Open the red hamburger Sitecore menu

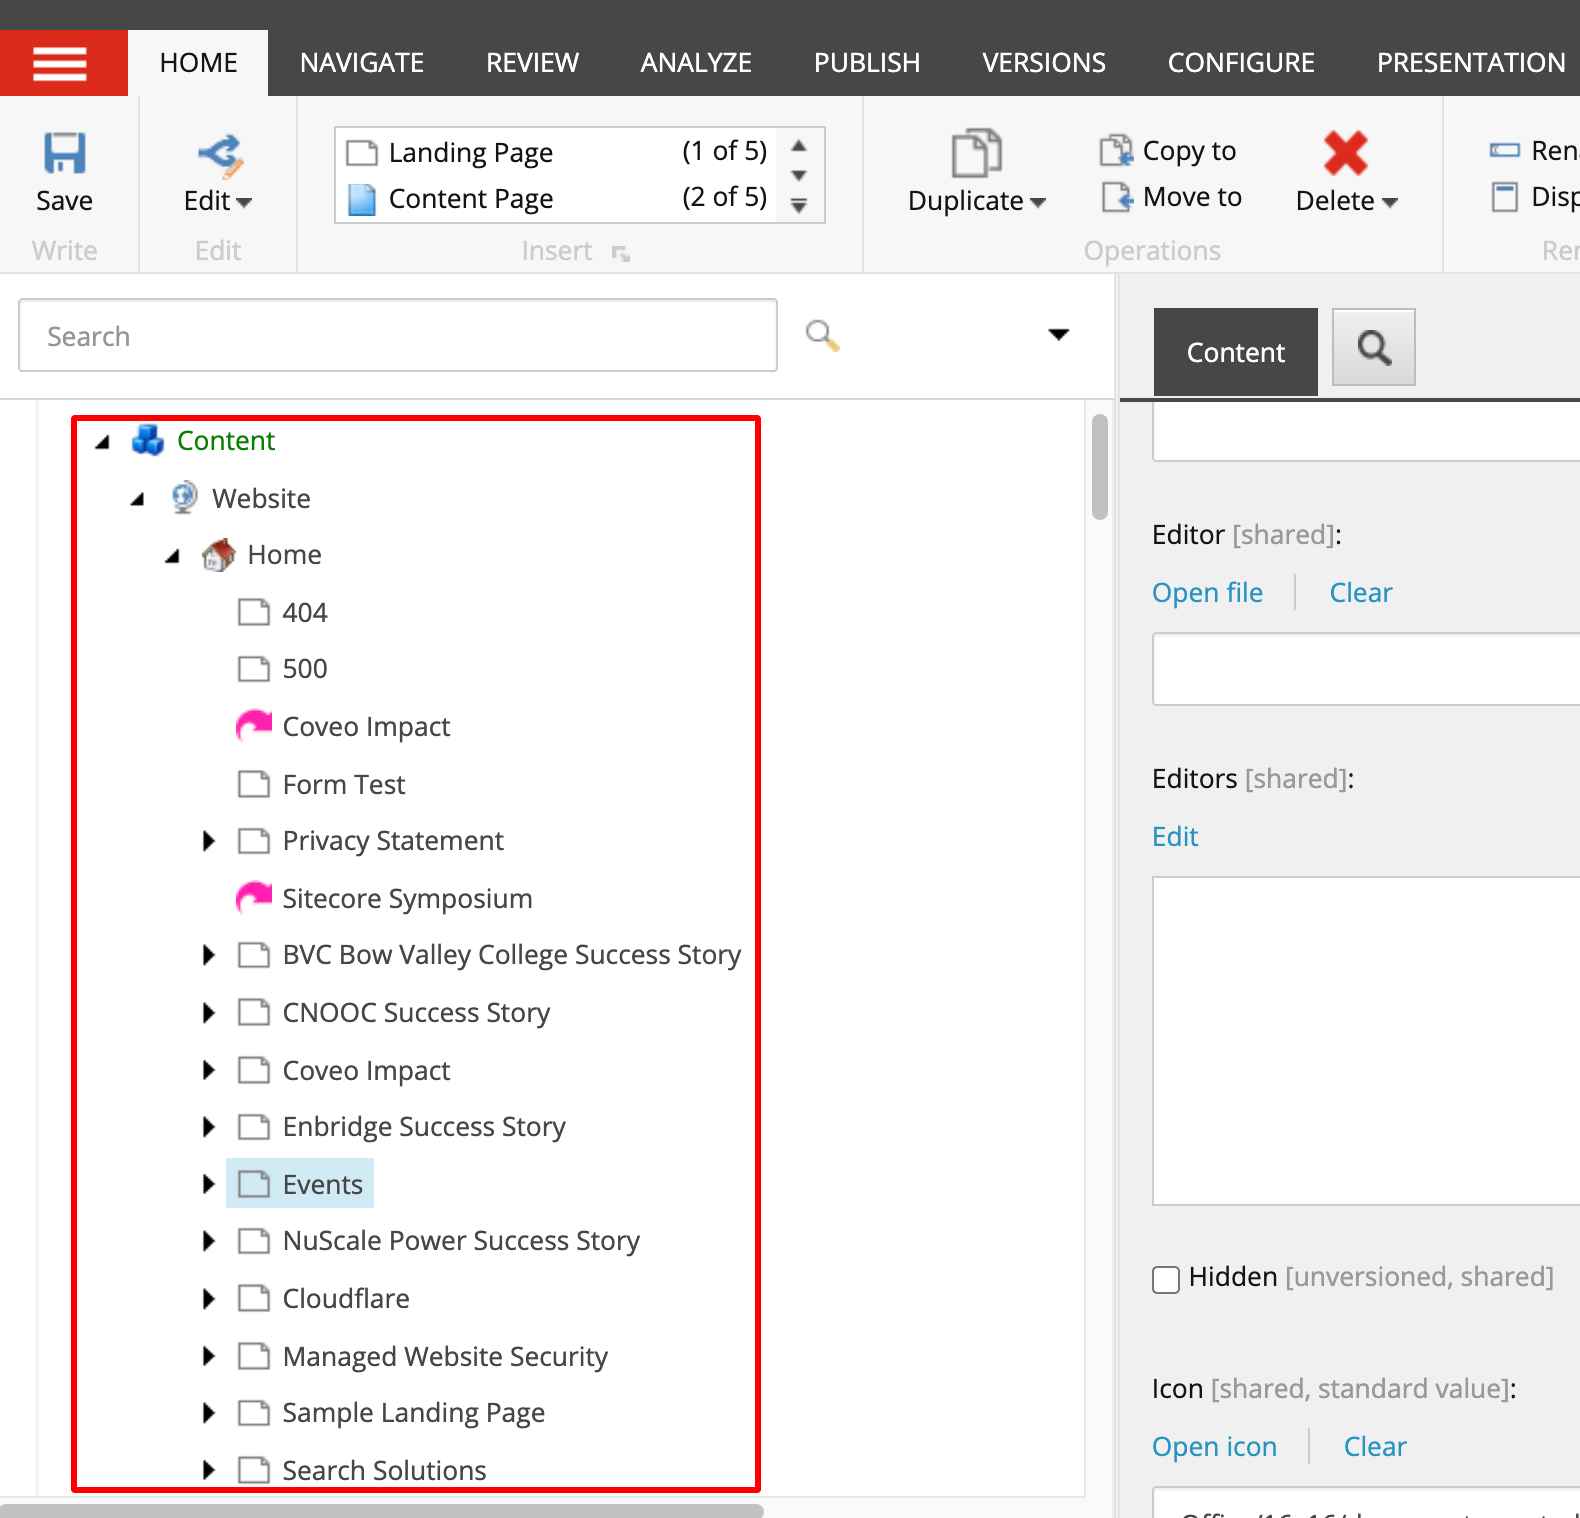63,63
